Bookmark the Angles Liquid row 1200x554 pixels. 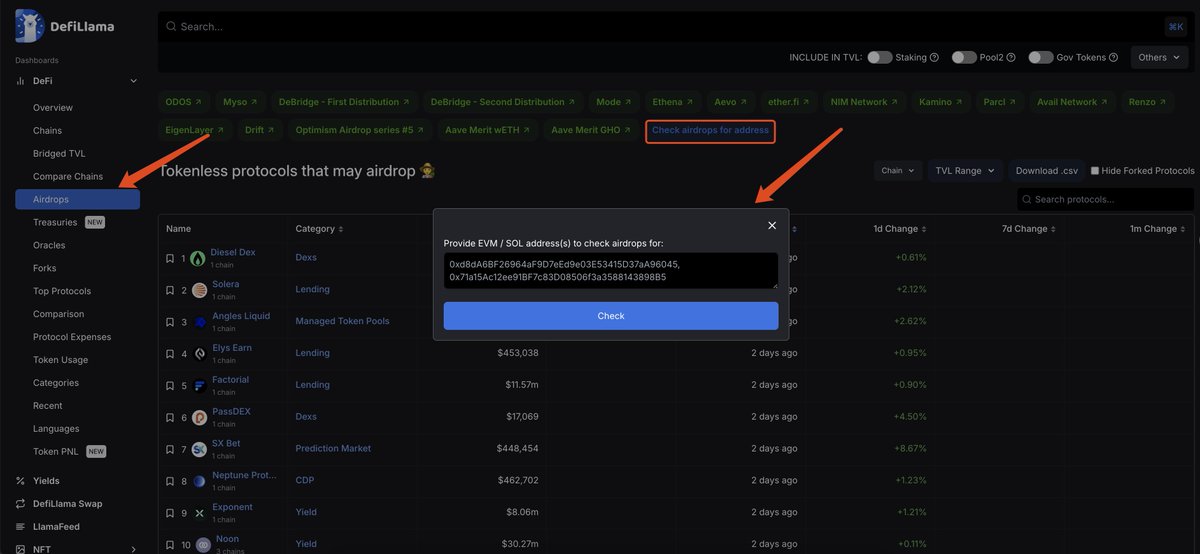[170, 322]
